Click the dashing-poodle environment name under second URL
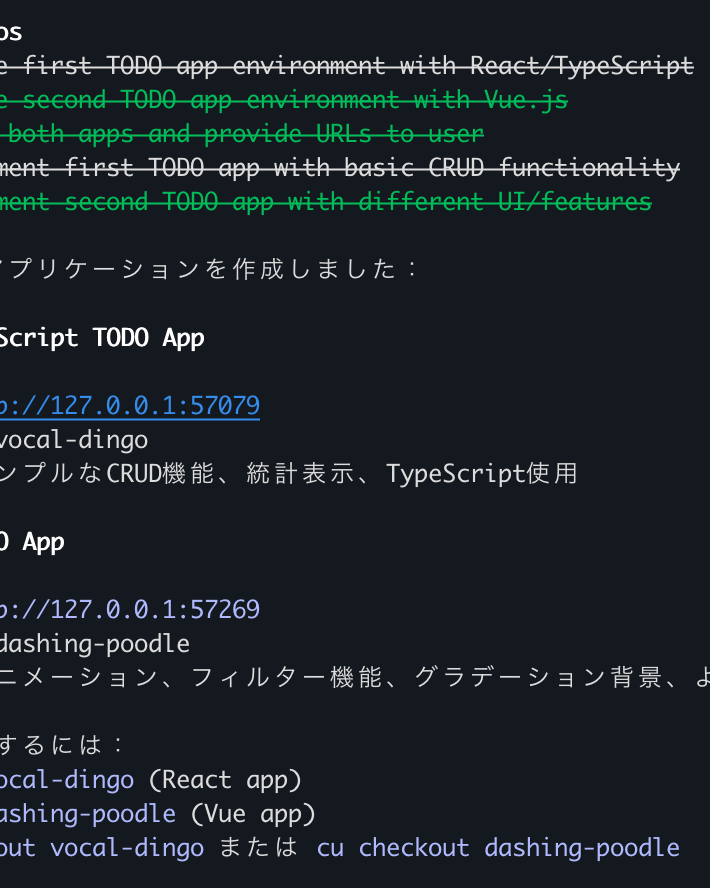Image resolution: width=710 pixels, height=888 pixels. (x=95, y=644)
